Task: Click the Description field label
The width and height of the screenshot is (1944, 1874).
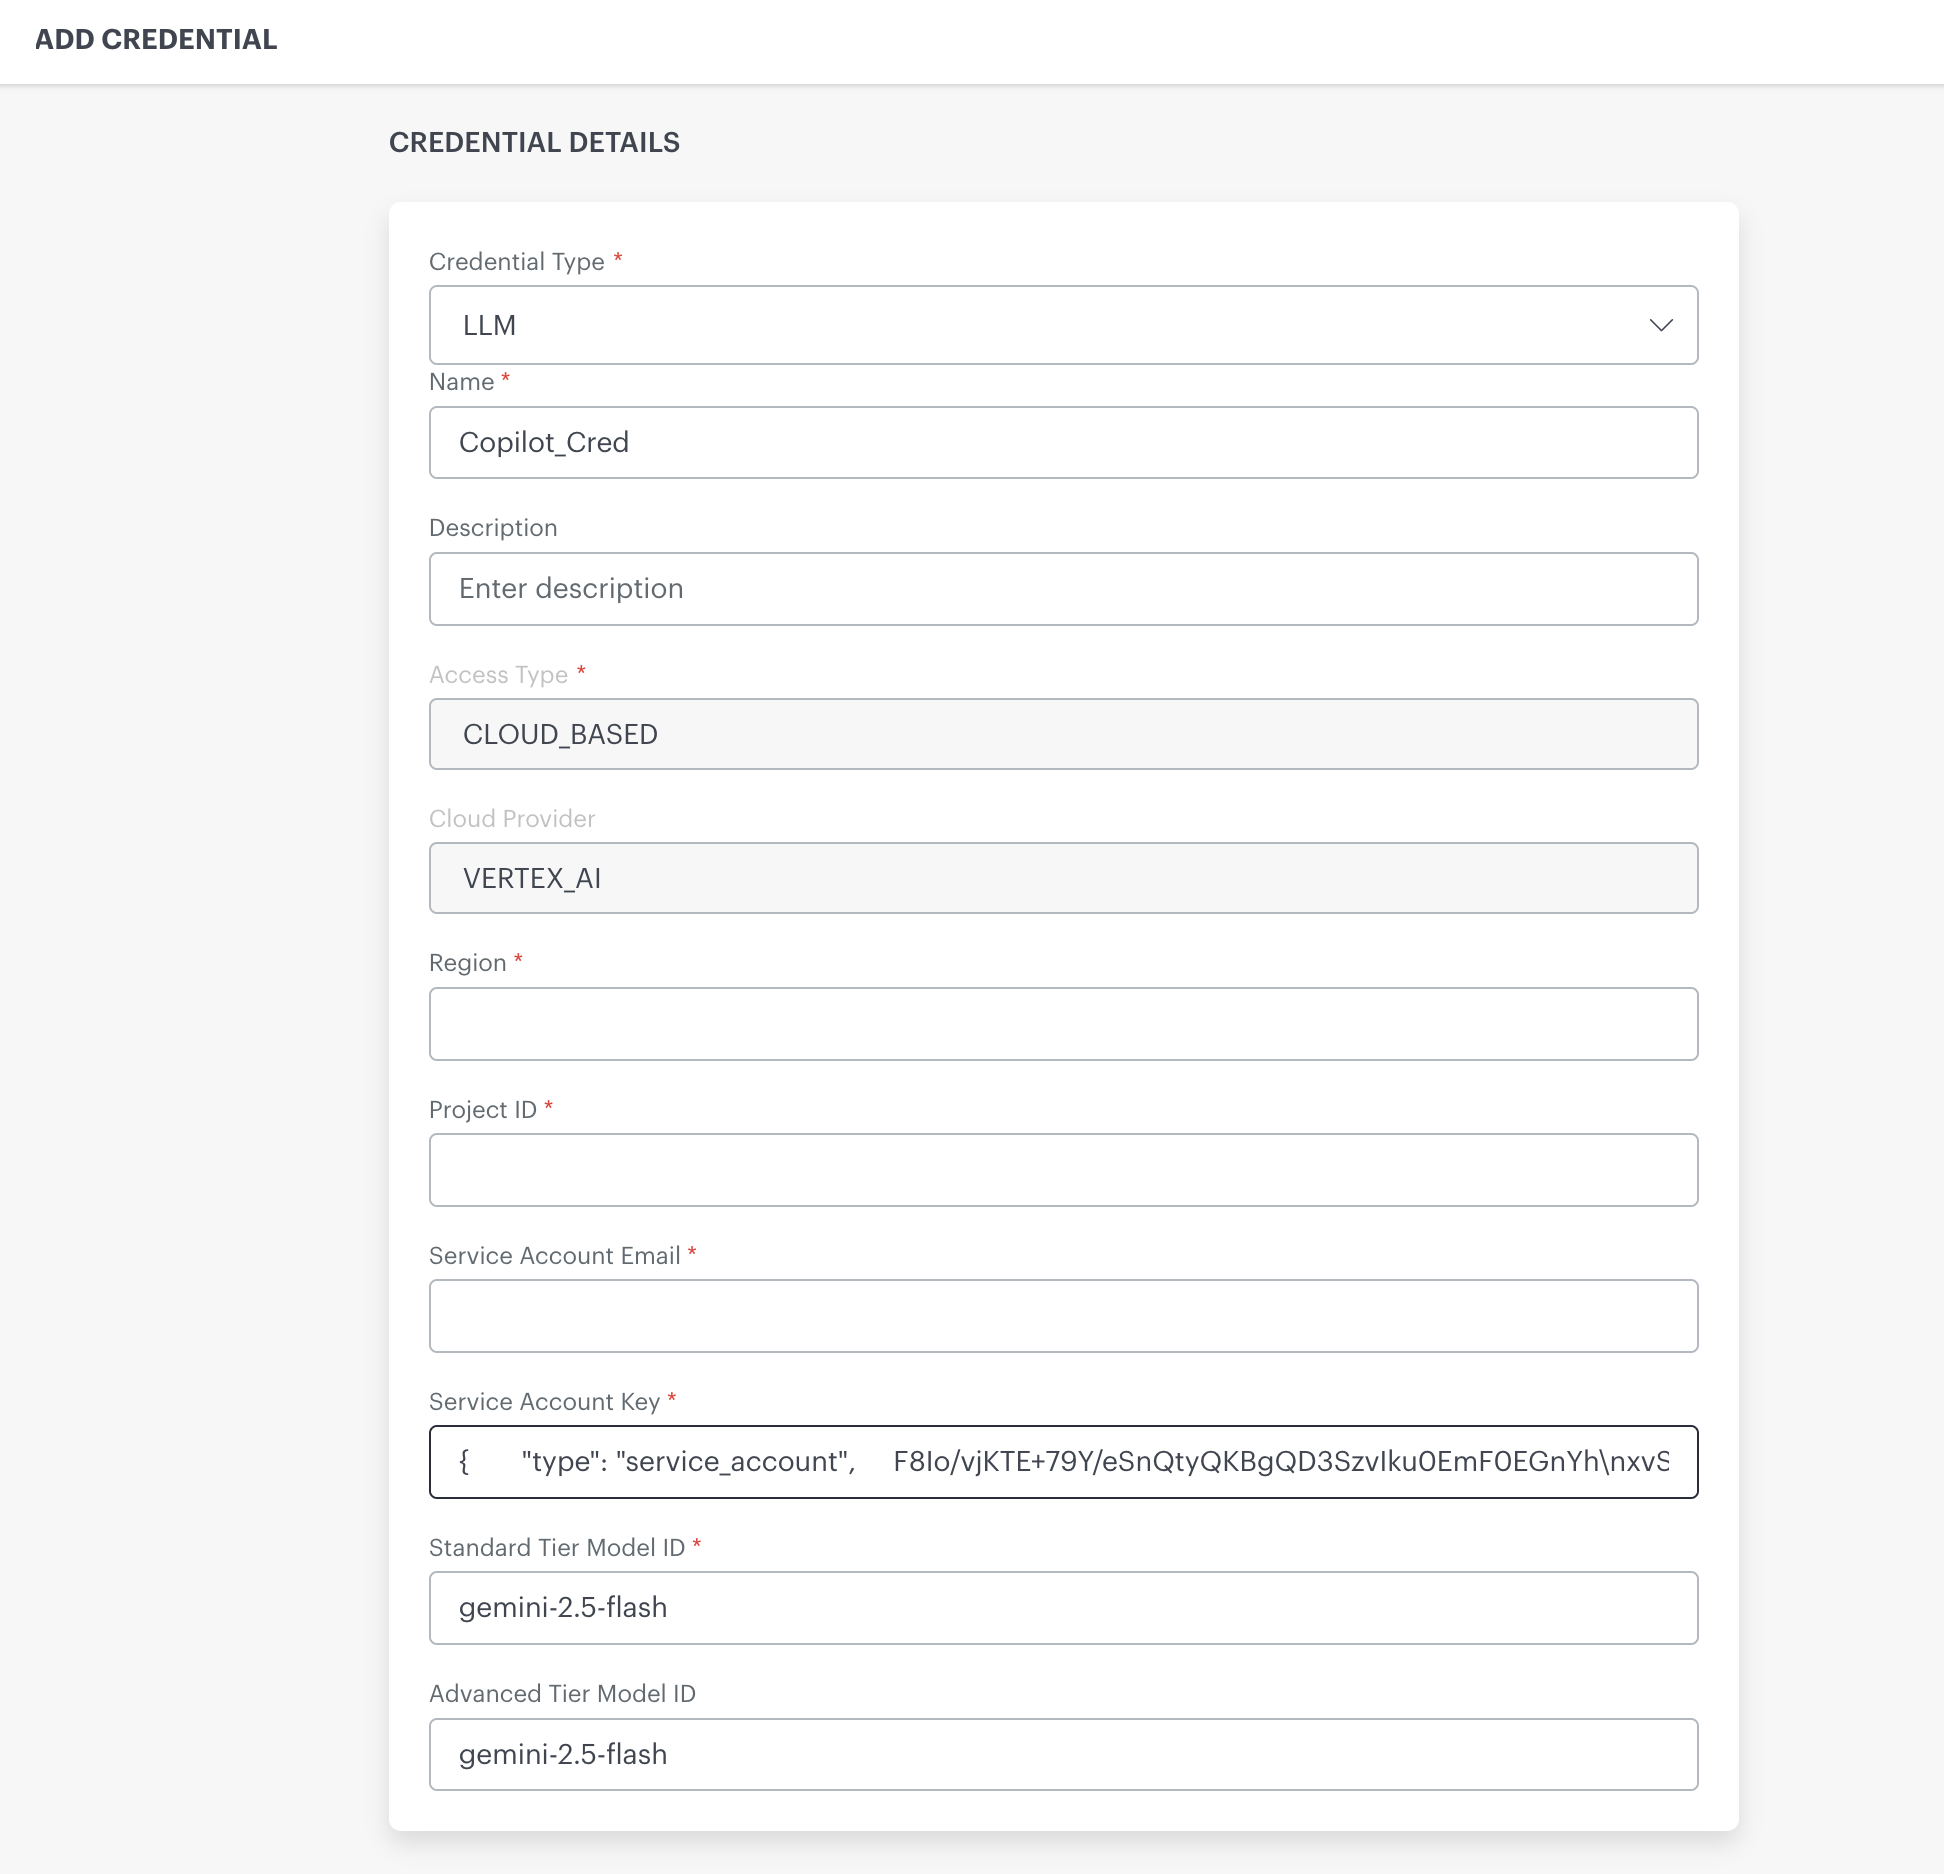Action: 493,528
